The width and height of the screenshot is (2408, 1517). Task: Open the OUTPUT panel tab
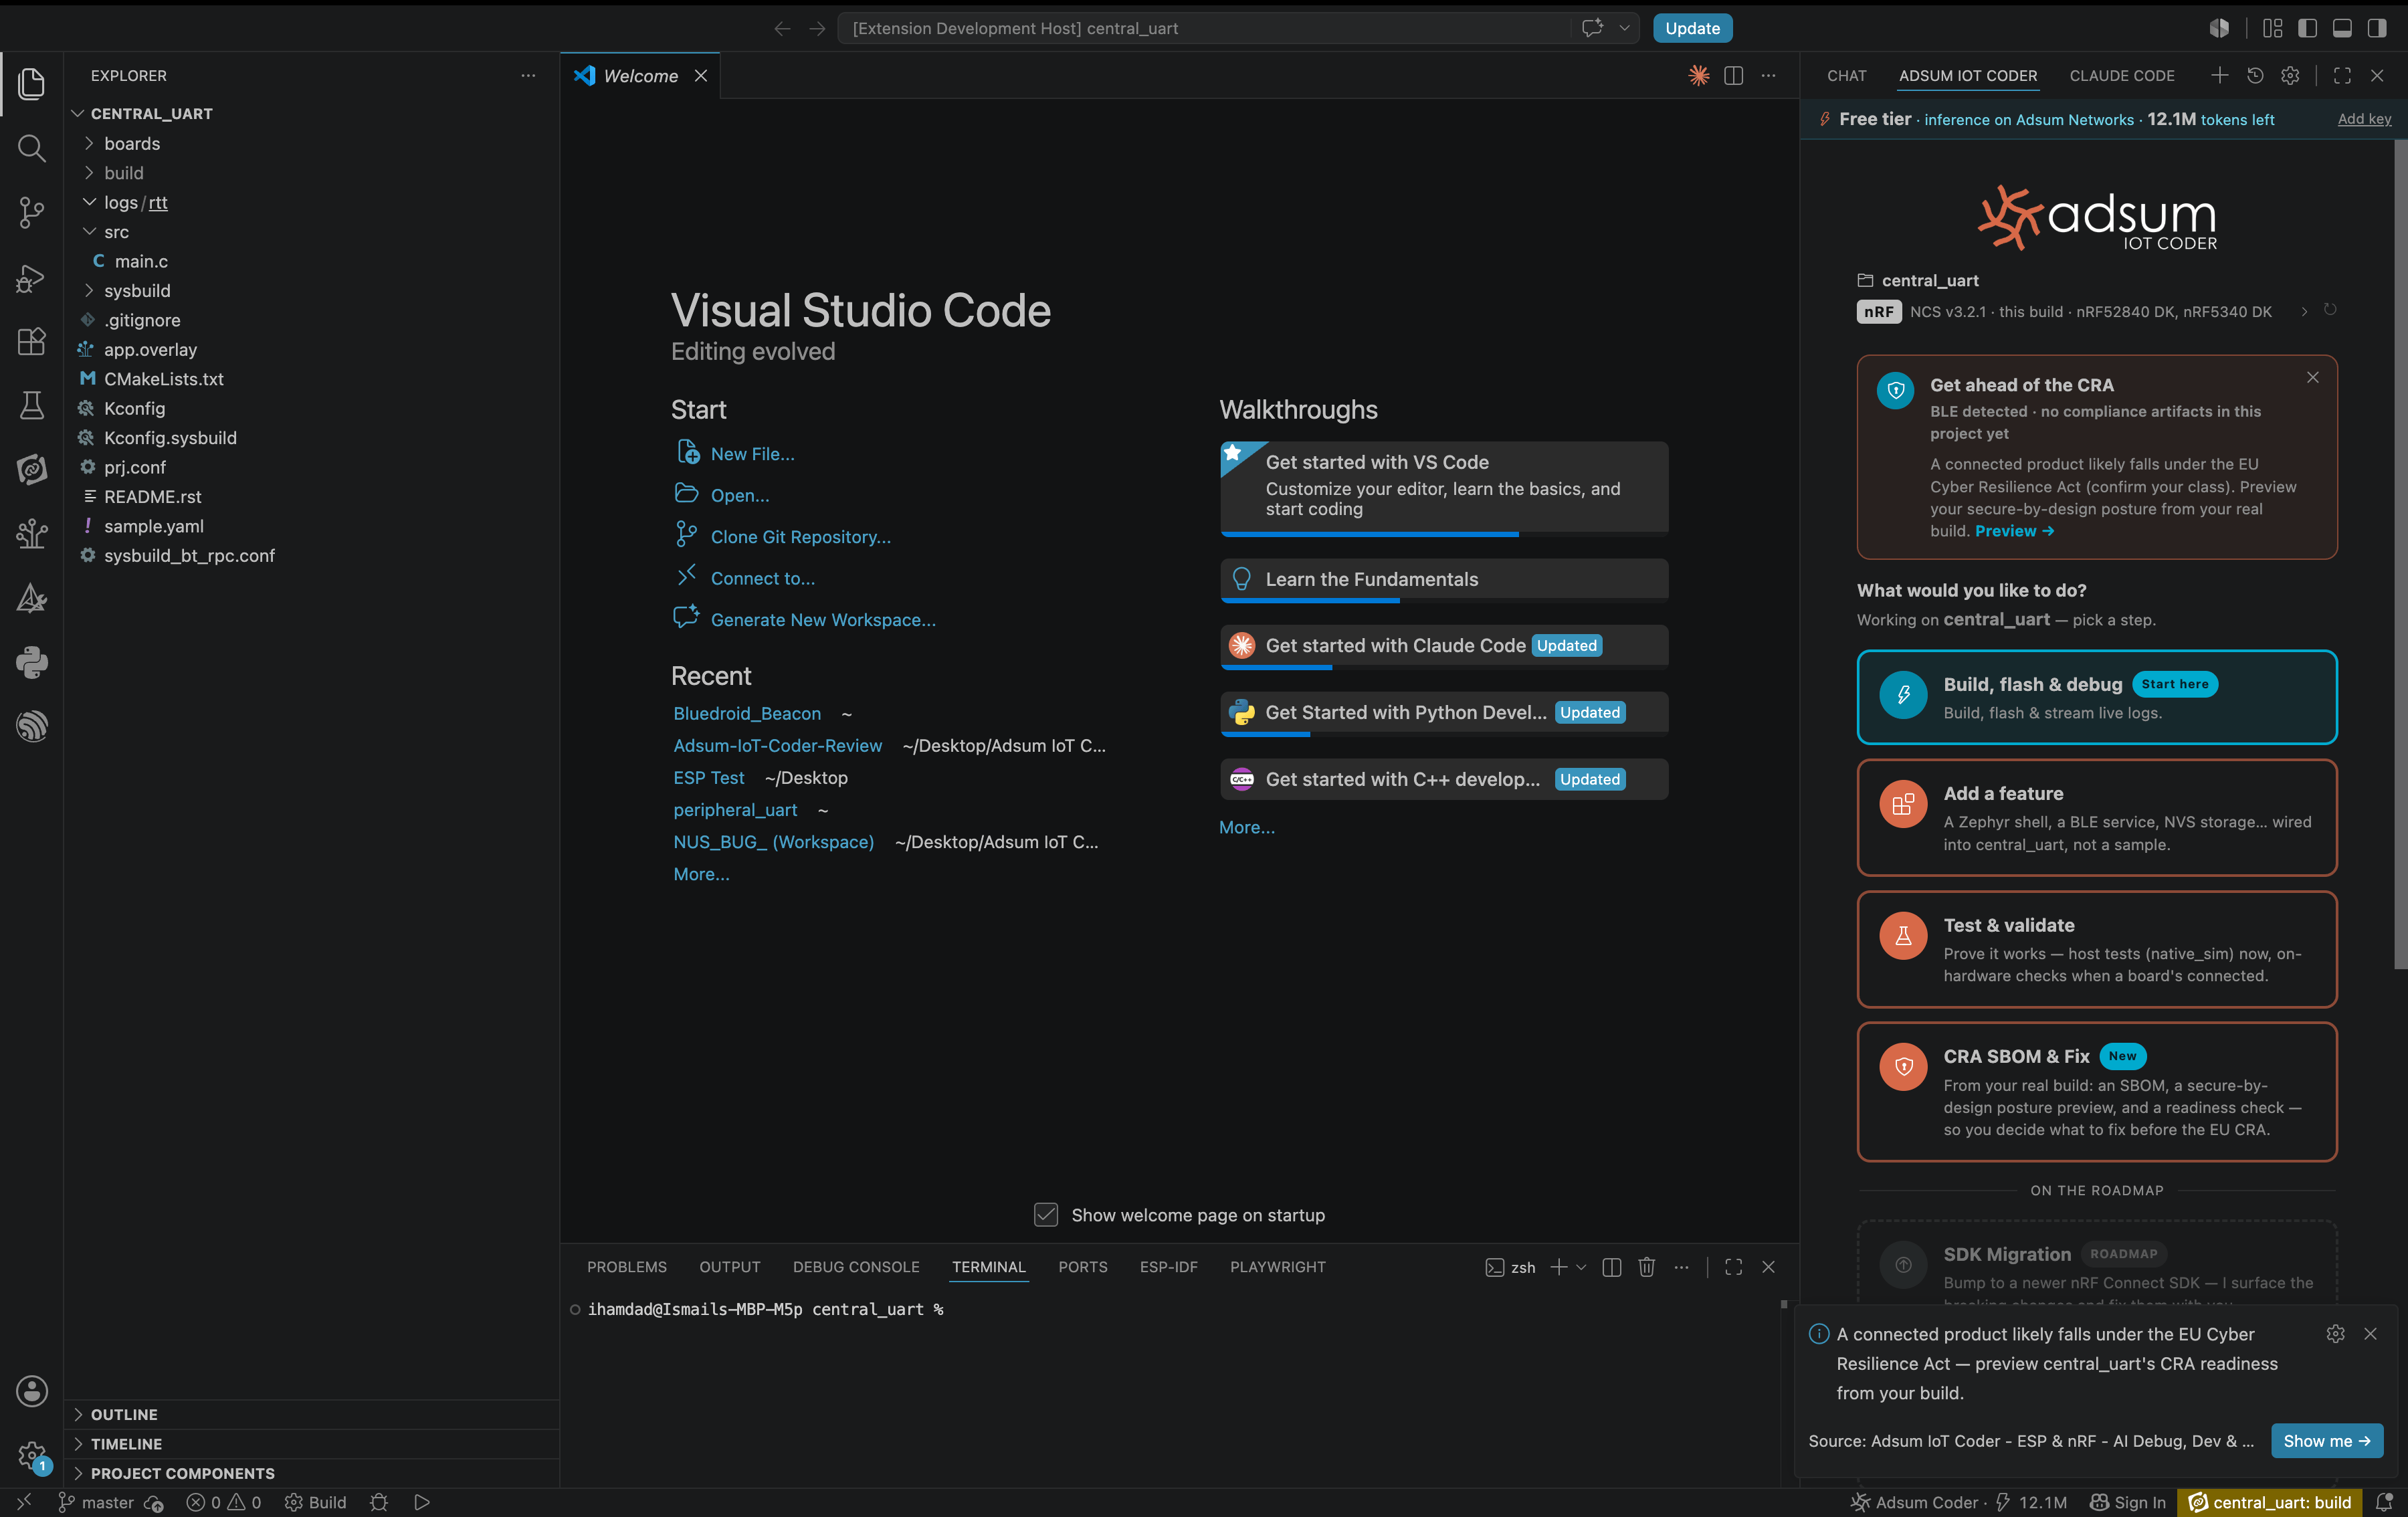point(729,1267)
